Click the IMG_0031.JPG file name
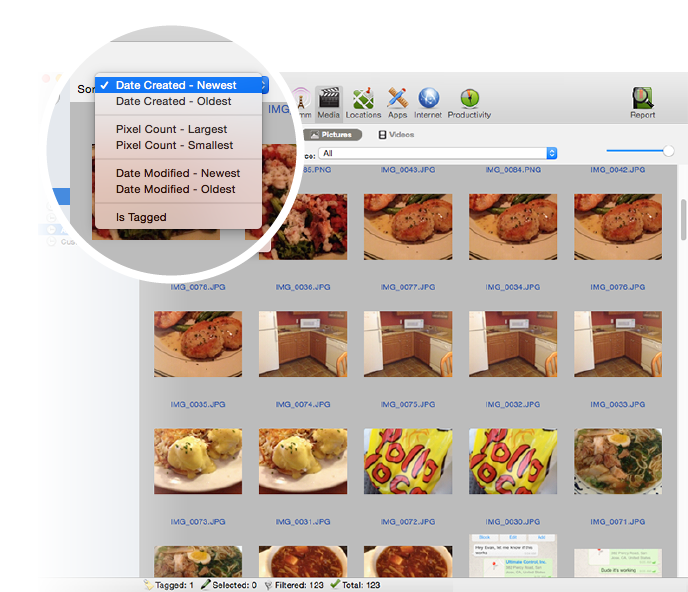The height and width of the screenshot is (592, 688). 303,522
